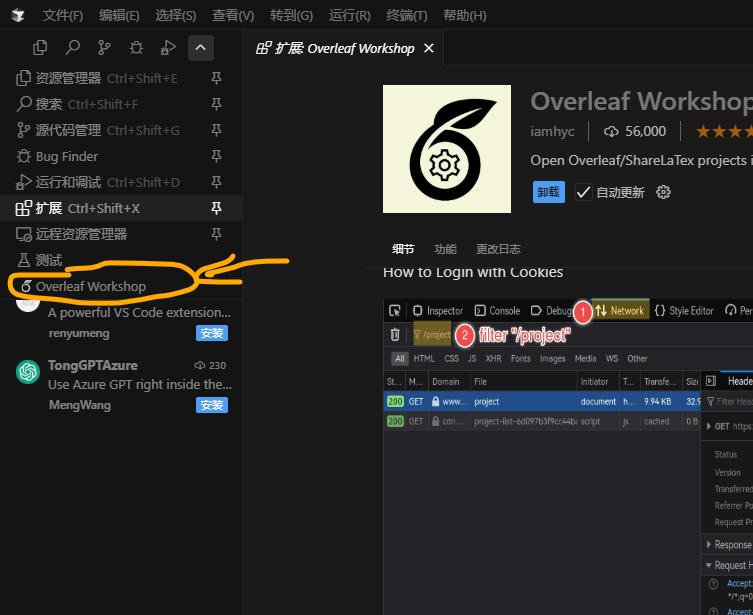The width and height of the screenshot is (753, 615).
Task: Click the renyumeng publisher name
Action: point(79,333)
